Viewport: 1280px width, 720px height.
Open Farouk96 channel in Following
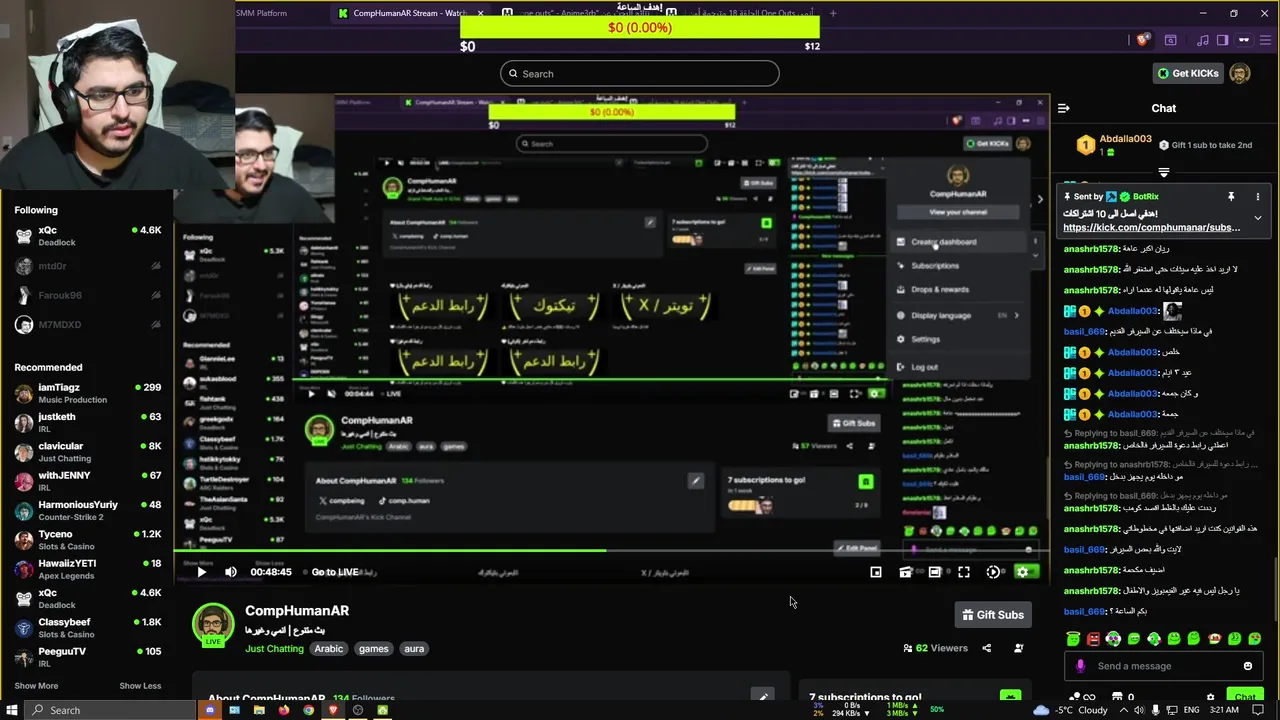click(x=87, y=295)
